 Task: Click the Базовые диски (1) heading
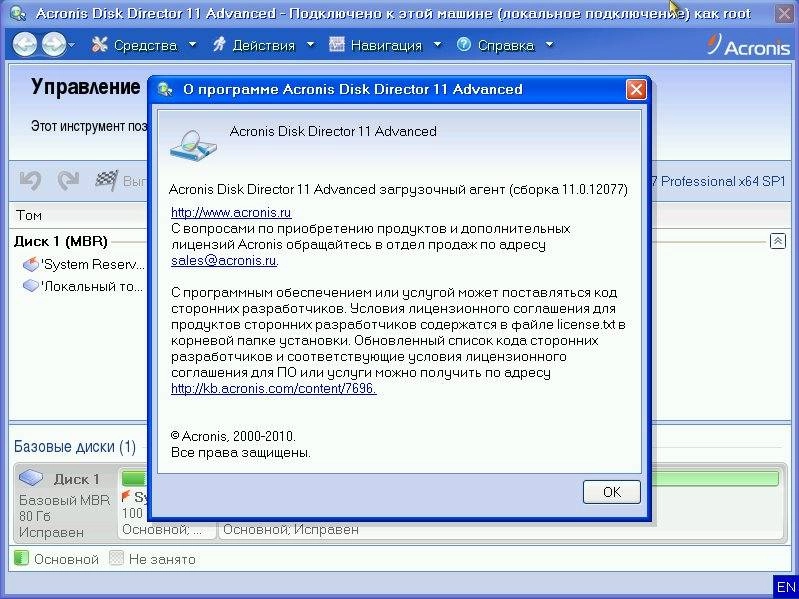click(75, 447)
